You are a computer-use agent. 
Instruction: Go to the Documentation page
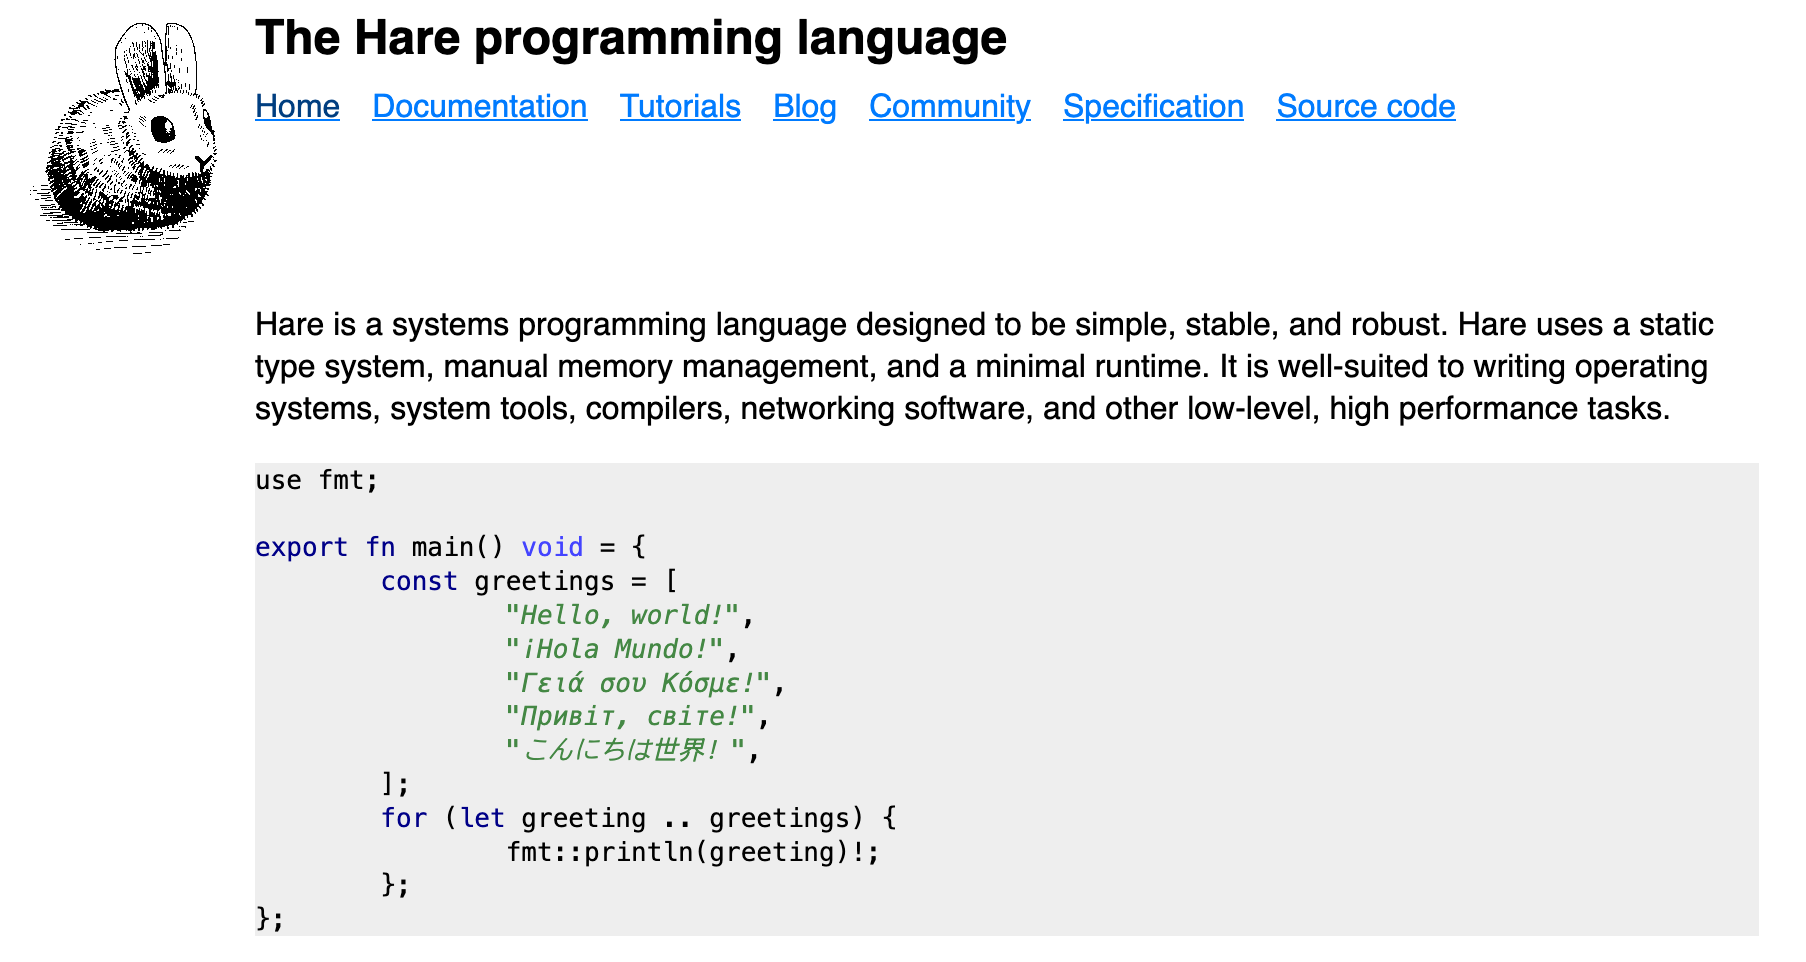pos(479,106)
